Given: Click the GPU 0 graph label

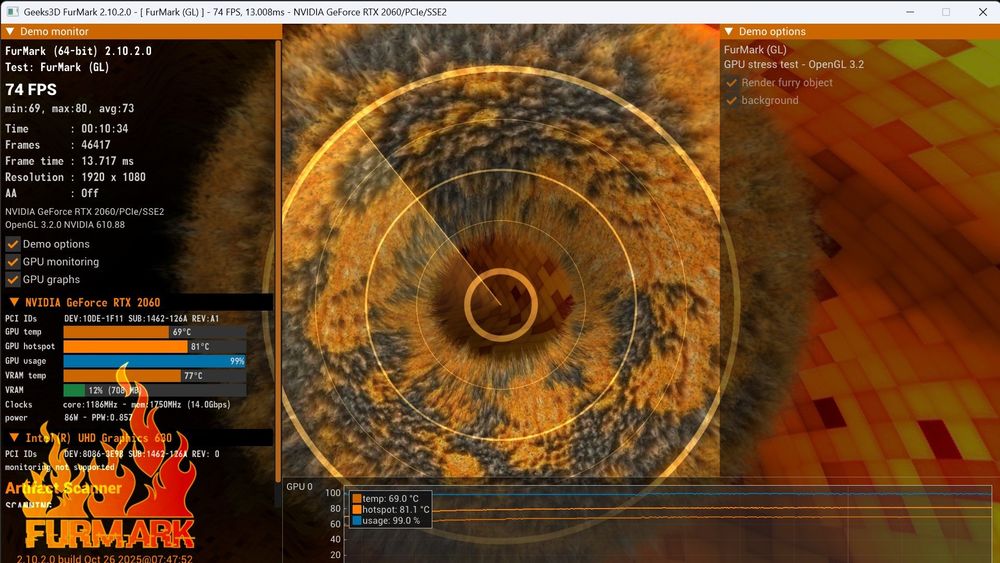Looking at the screenshot, I should pyautogui.click(x=299, y=486).
